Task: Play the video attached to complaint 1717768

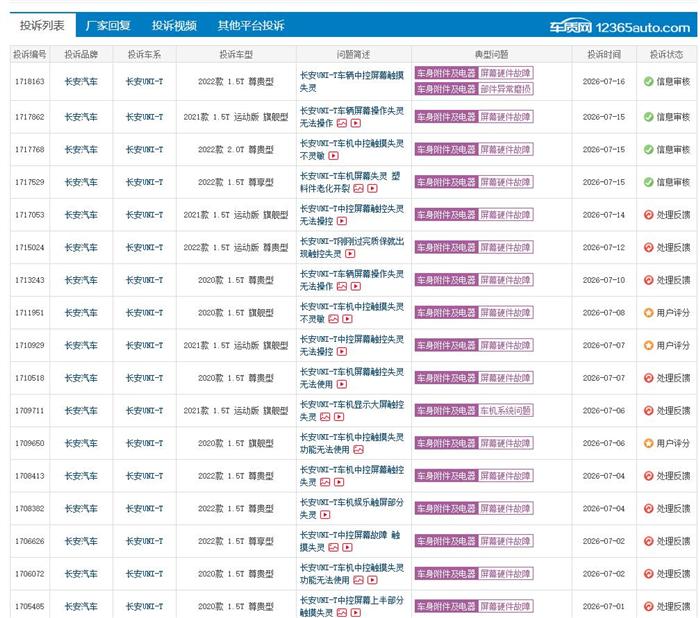Action: 333,156
